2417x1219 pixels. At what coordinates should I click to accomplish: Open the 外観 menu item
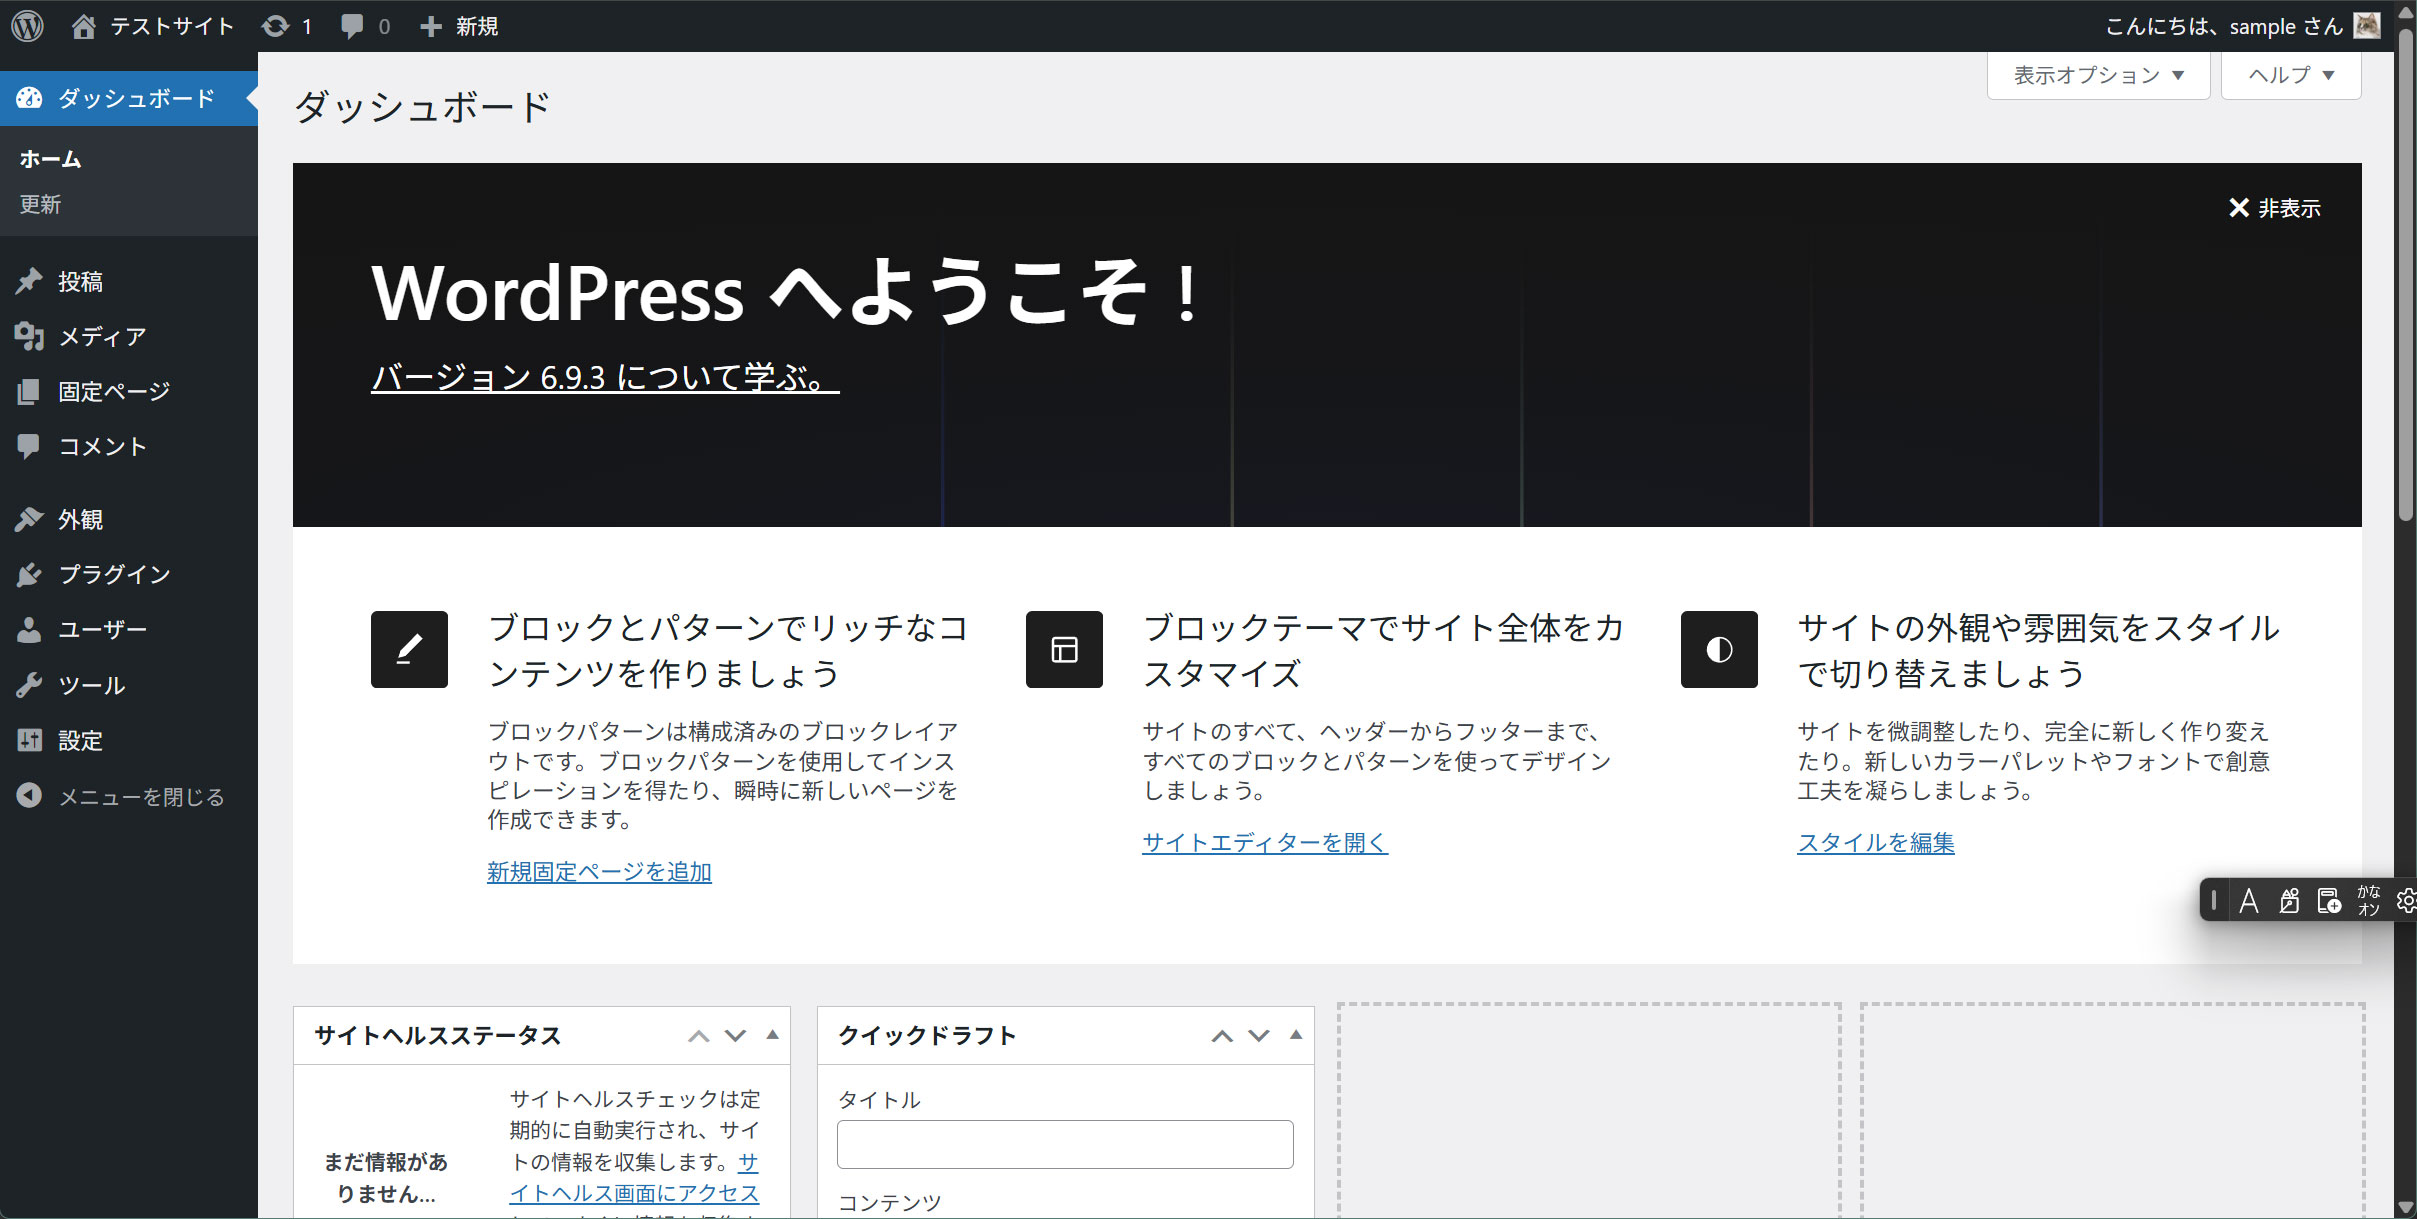pos(80,519)
